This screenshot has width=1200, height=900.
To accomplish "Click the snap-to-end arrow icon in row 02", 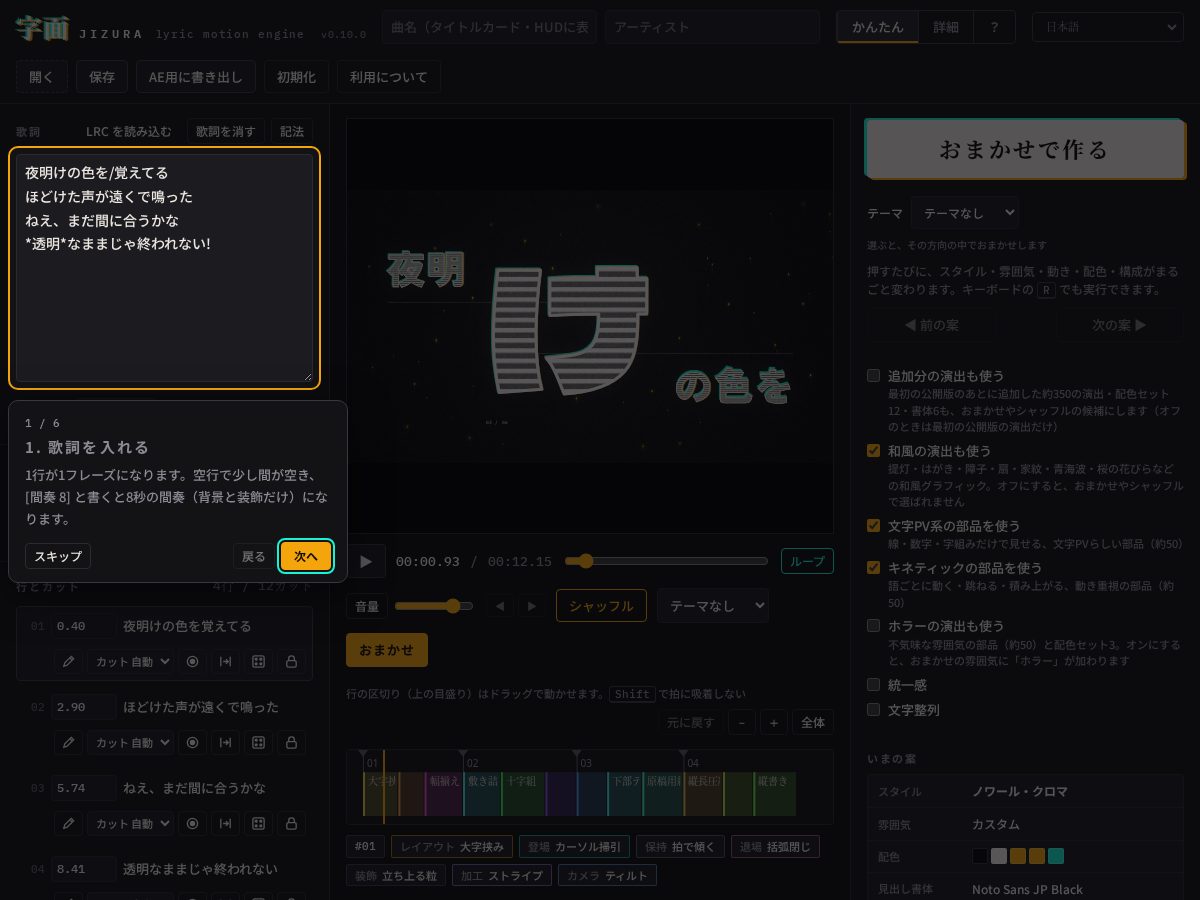I will (226, 743).
